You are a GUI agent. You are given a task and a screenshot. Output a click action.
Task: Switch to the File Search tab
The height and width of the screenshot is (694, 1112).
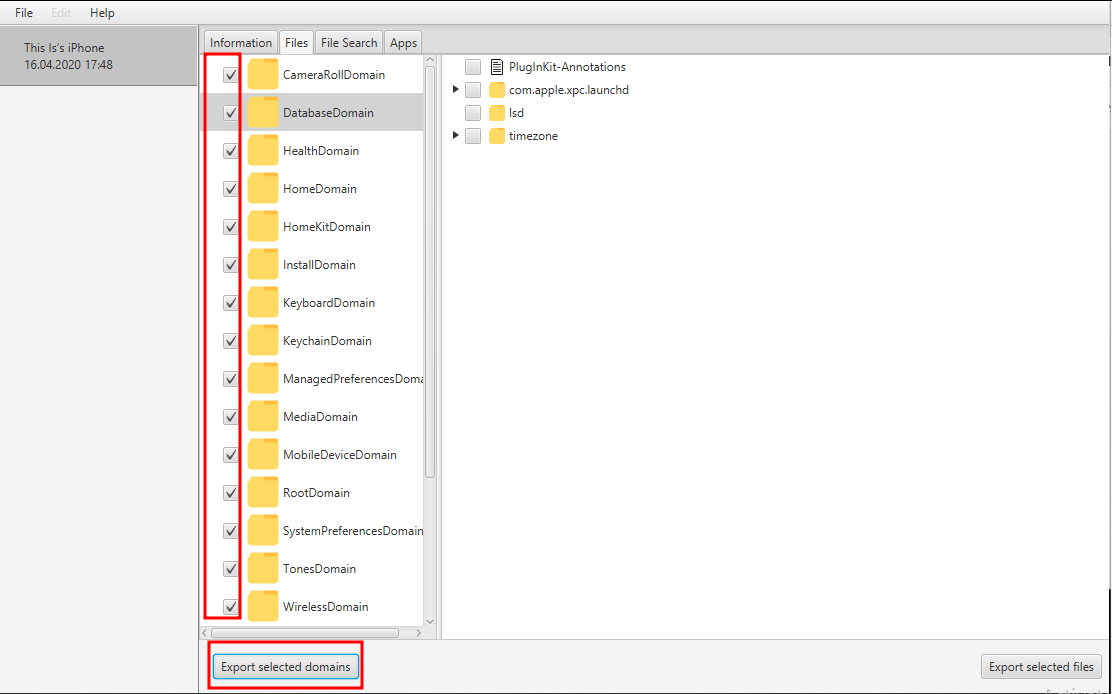(349, 43)
